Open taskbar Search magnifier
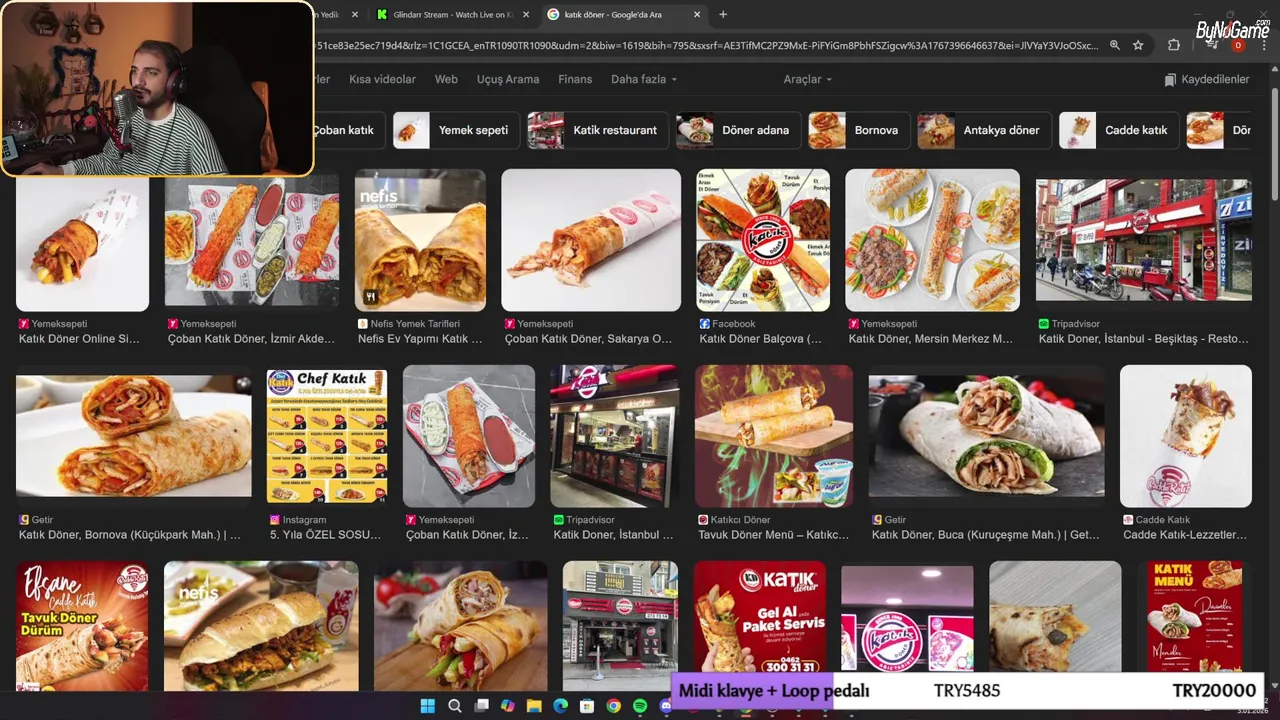The image size is (1280, 720). coord(455,706)
